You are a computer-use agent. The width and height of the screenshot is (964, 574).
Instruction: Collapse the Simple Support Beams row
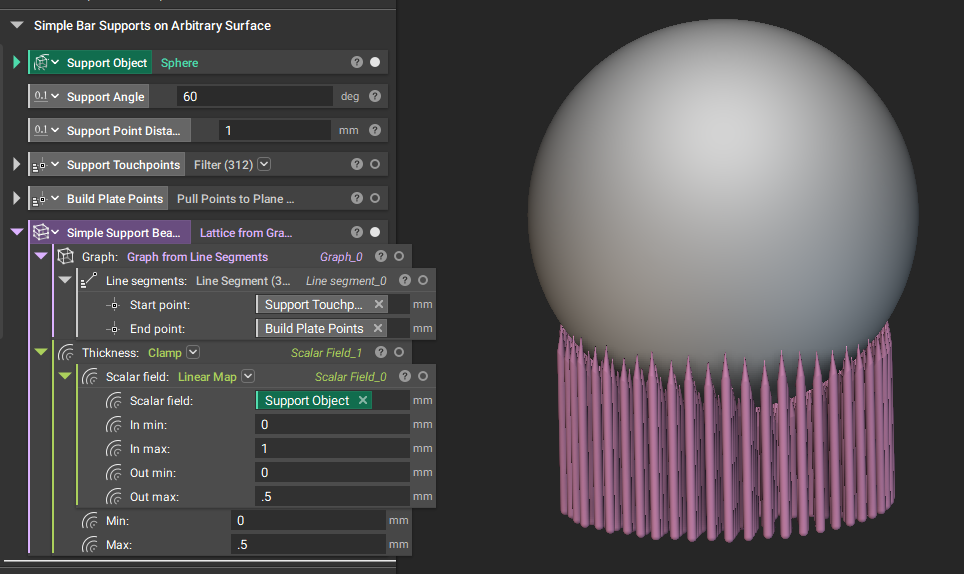pyautogui.click(x=17, y=232)
